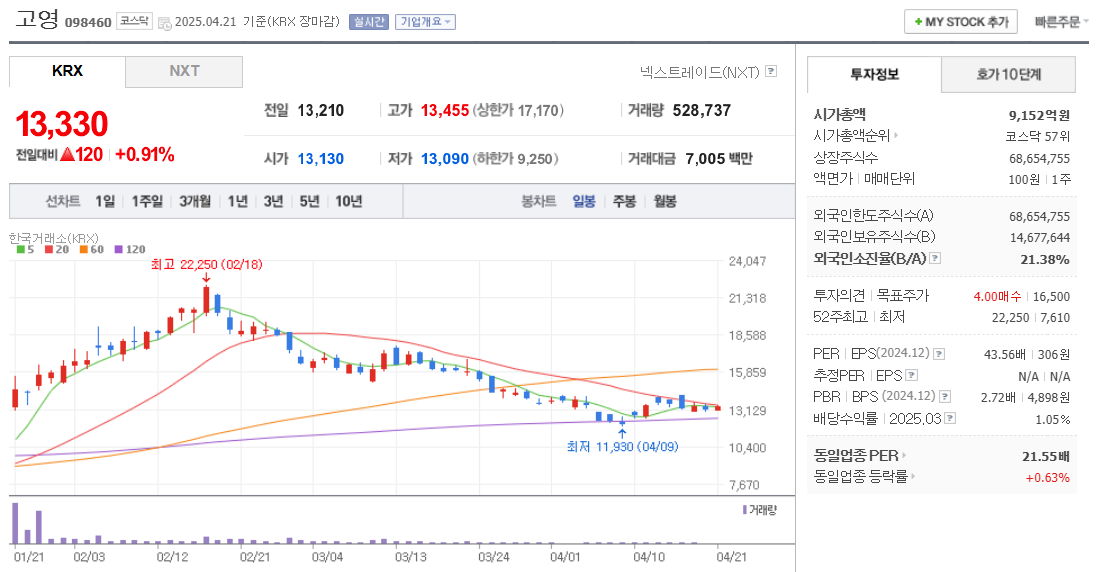This screenshot has height=572, width=1098.
Task: Click the 거래량 value 528,737
Action: pos(702,111)
